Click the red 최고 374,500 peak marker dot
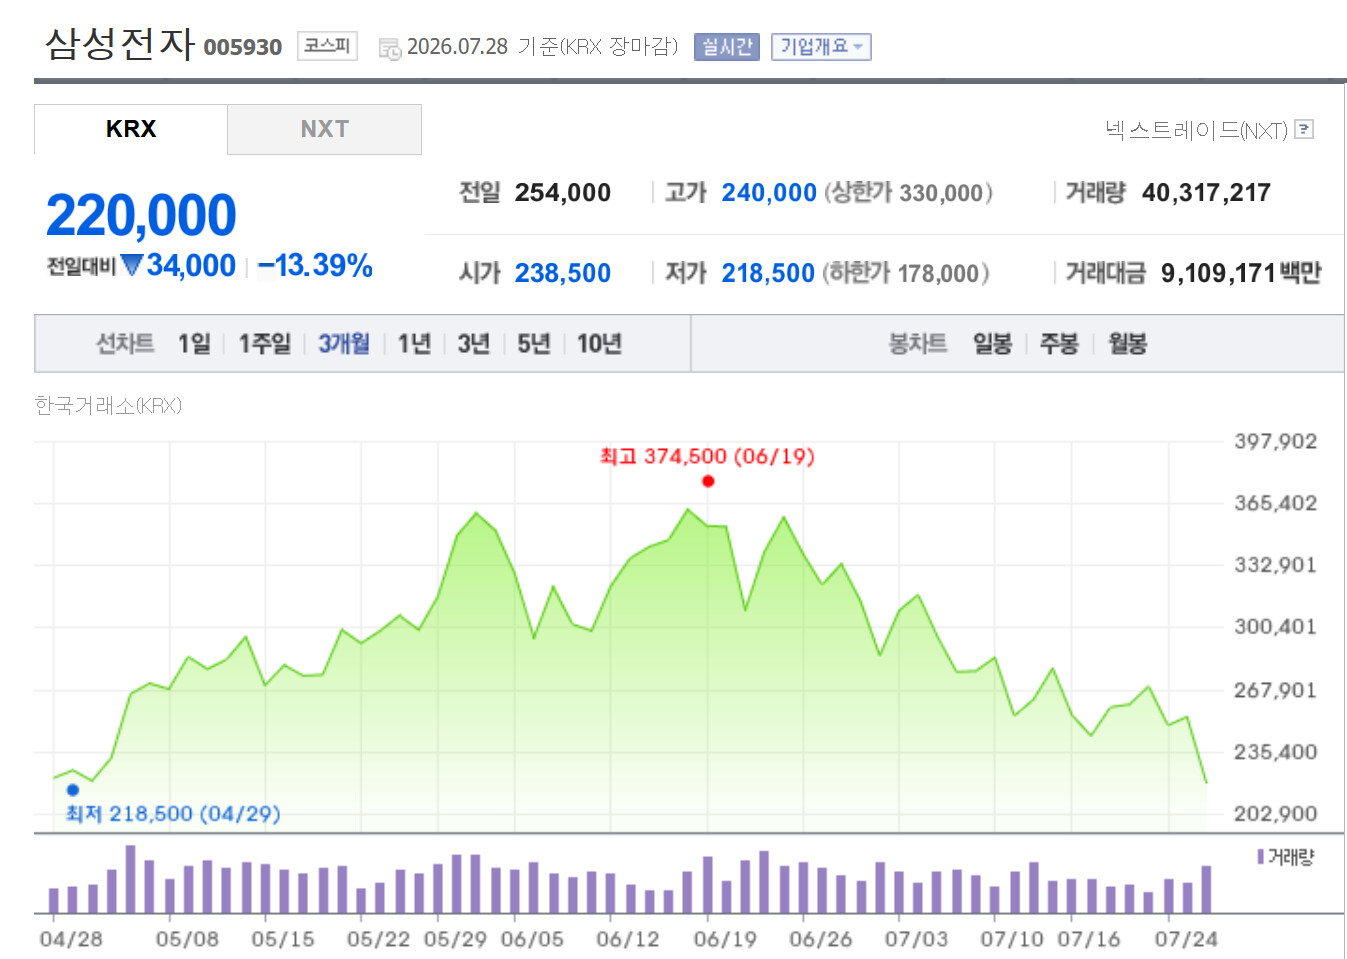This screenshot has width=1347, height=959. [708, 481]
